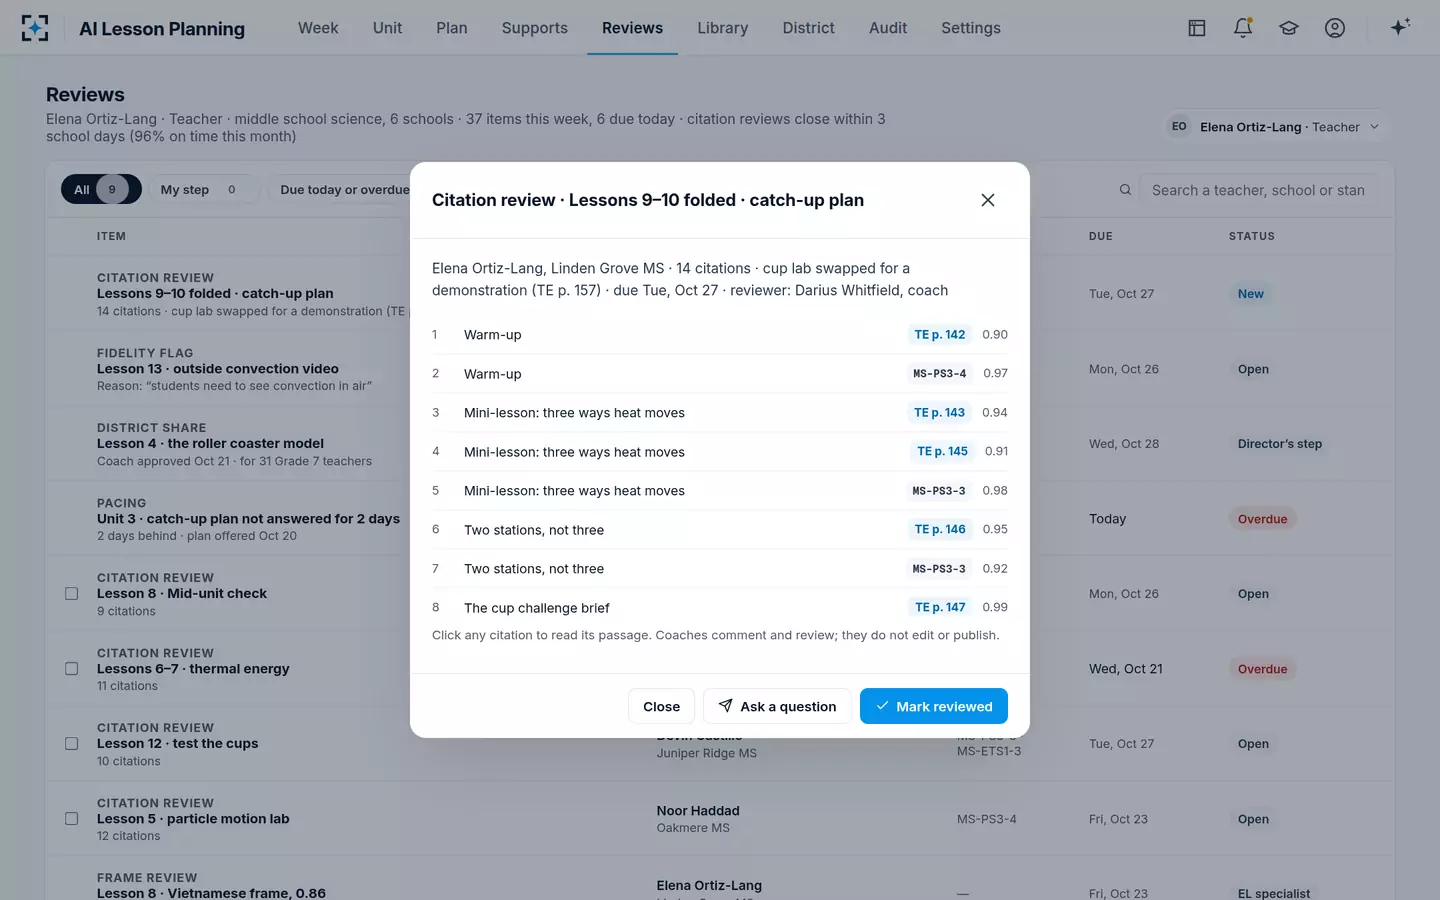Open the user profile icon
Screen dimensions: 1440x900
[1335, 28]
